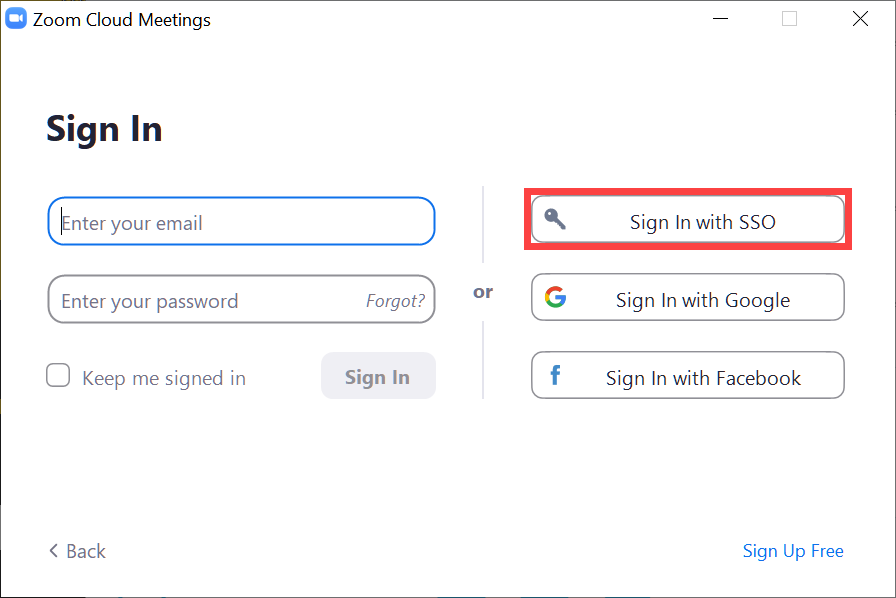Click the Facebook icon on the Facebook button
The width and height of the screenshot is (896, 598).
556,375
